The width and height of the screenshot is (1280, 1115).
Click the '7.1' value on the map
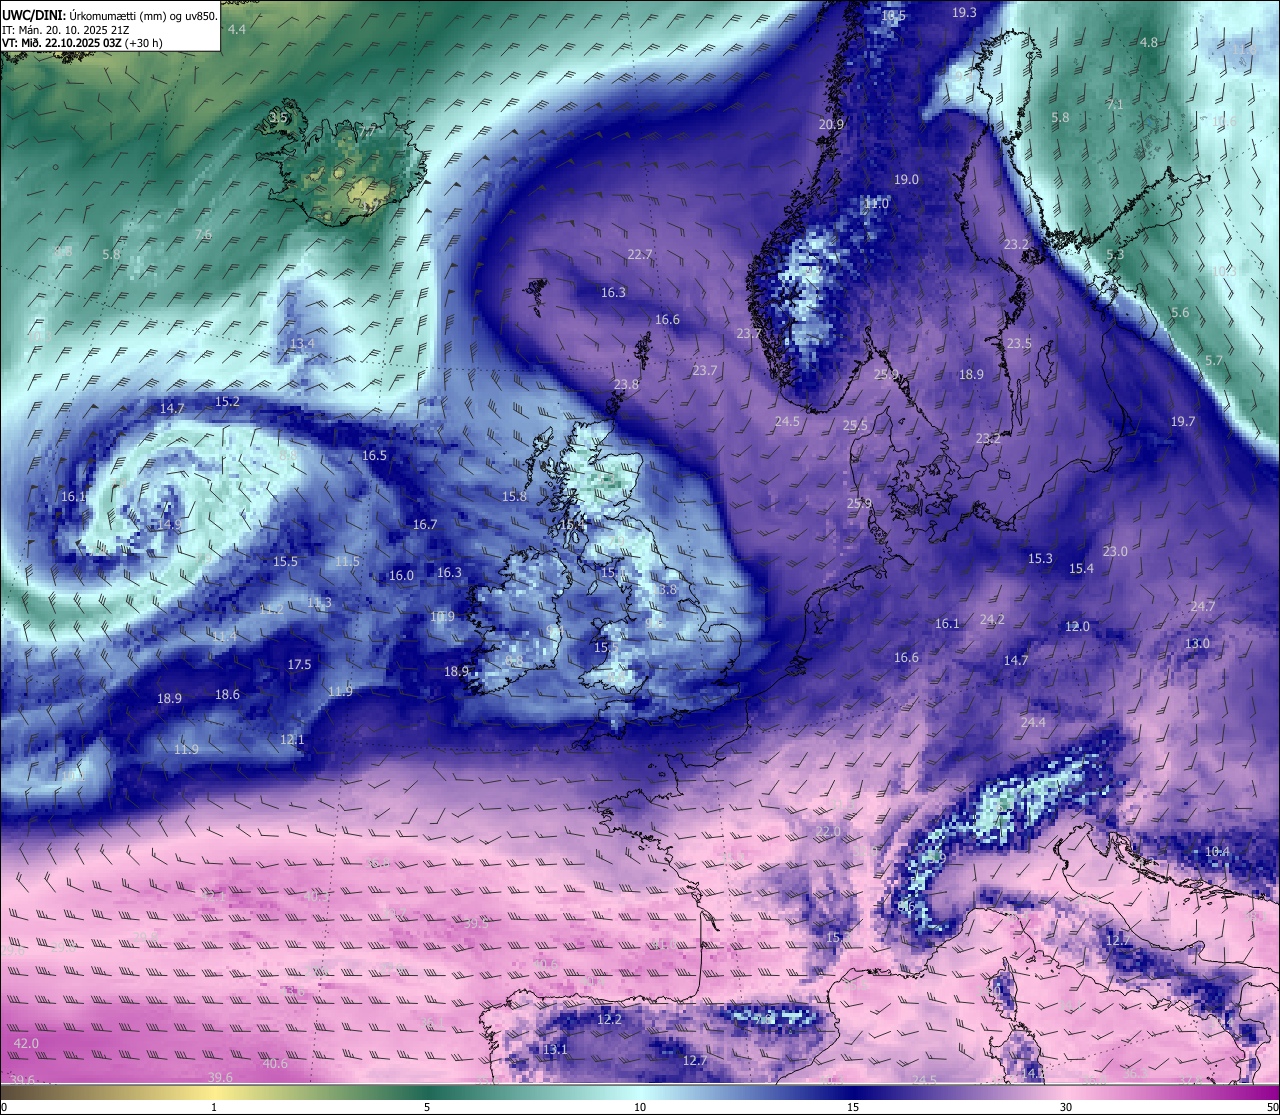click(x=1115, y=105)
